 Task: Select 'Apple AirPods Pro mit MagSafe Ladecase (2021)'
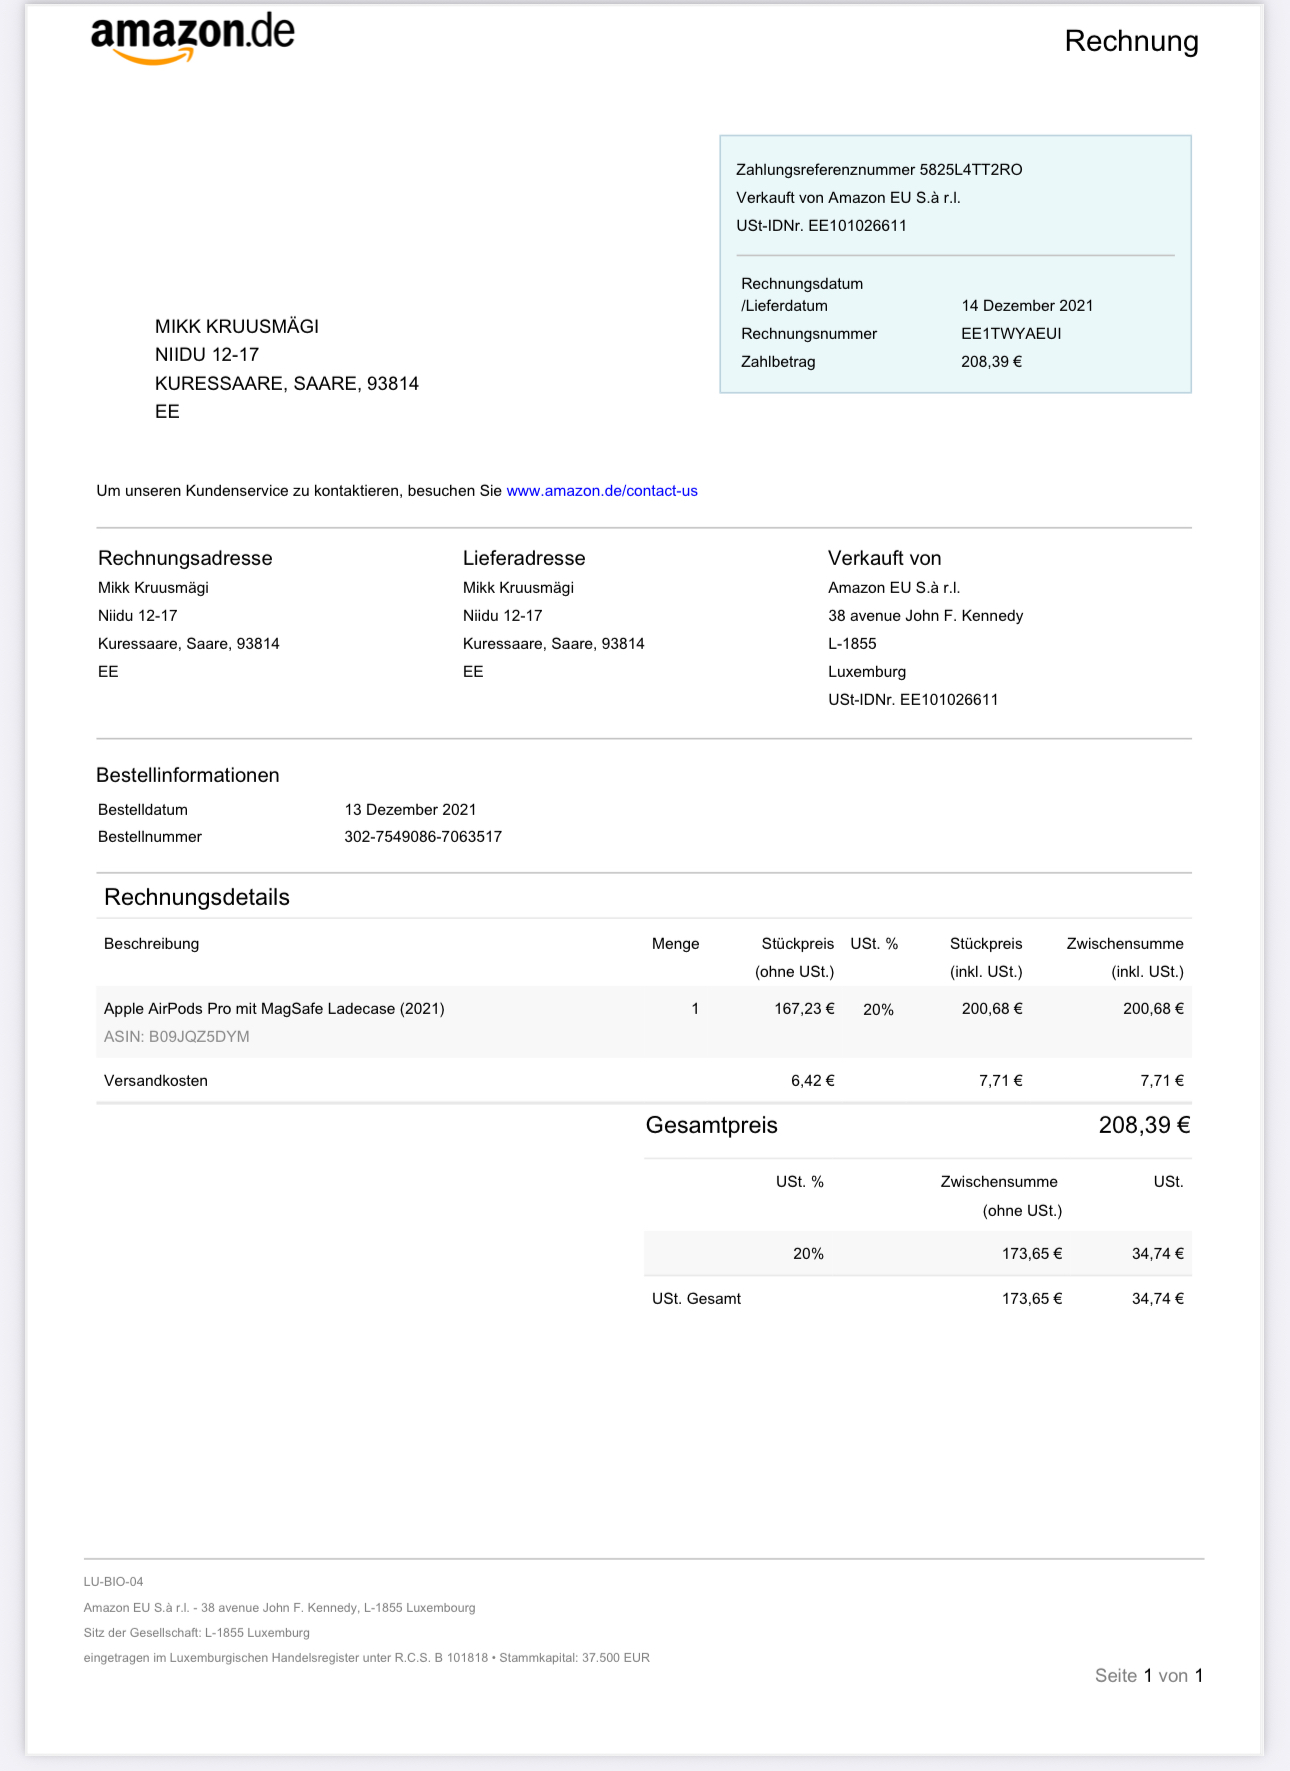coord(274,1009)
